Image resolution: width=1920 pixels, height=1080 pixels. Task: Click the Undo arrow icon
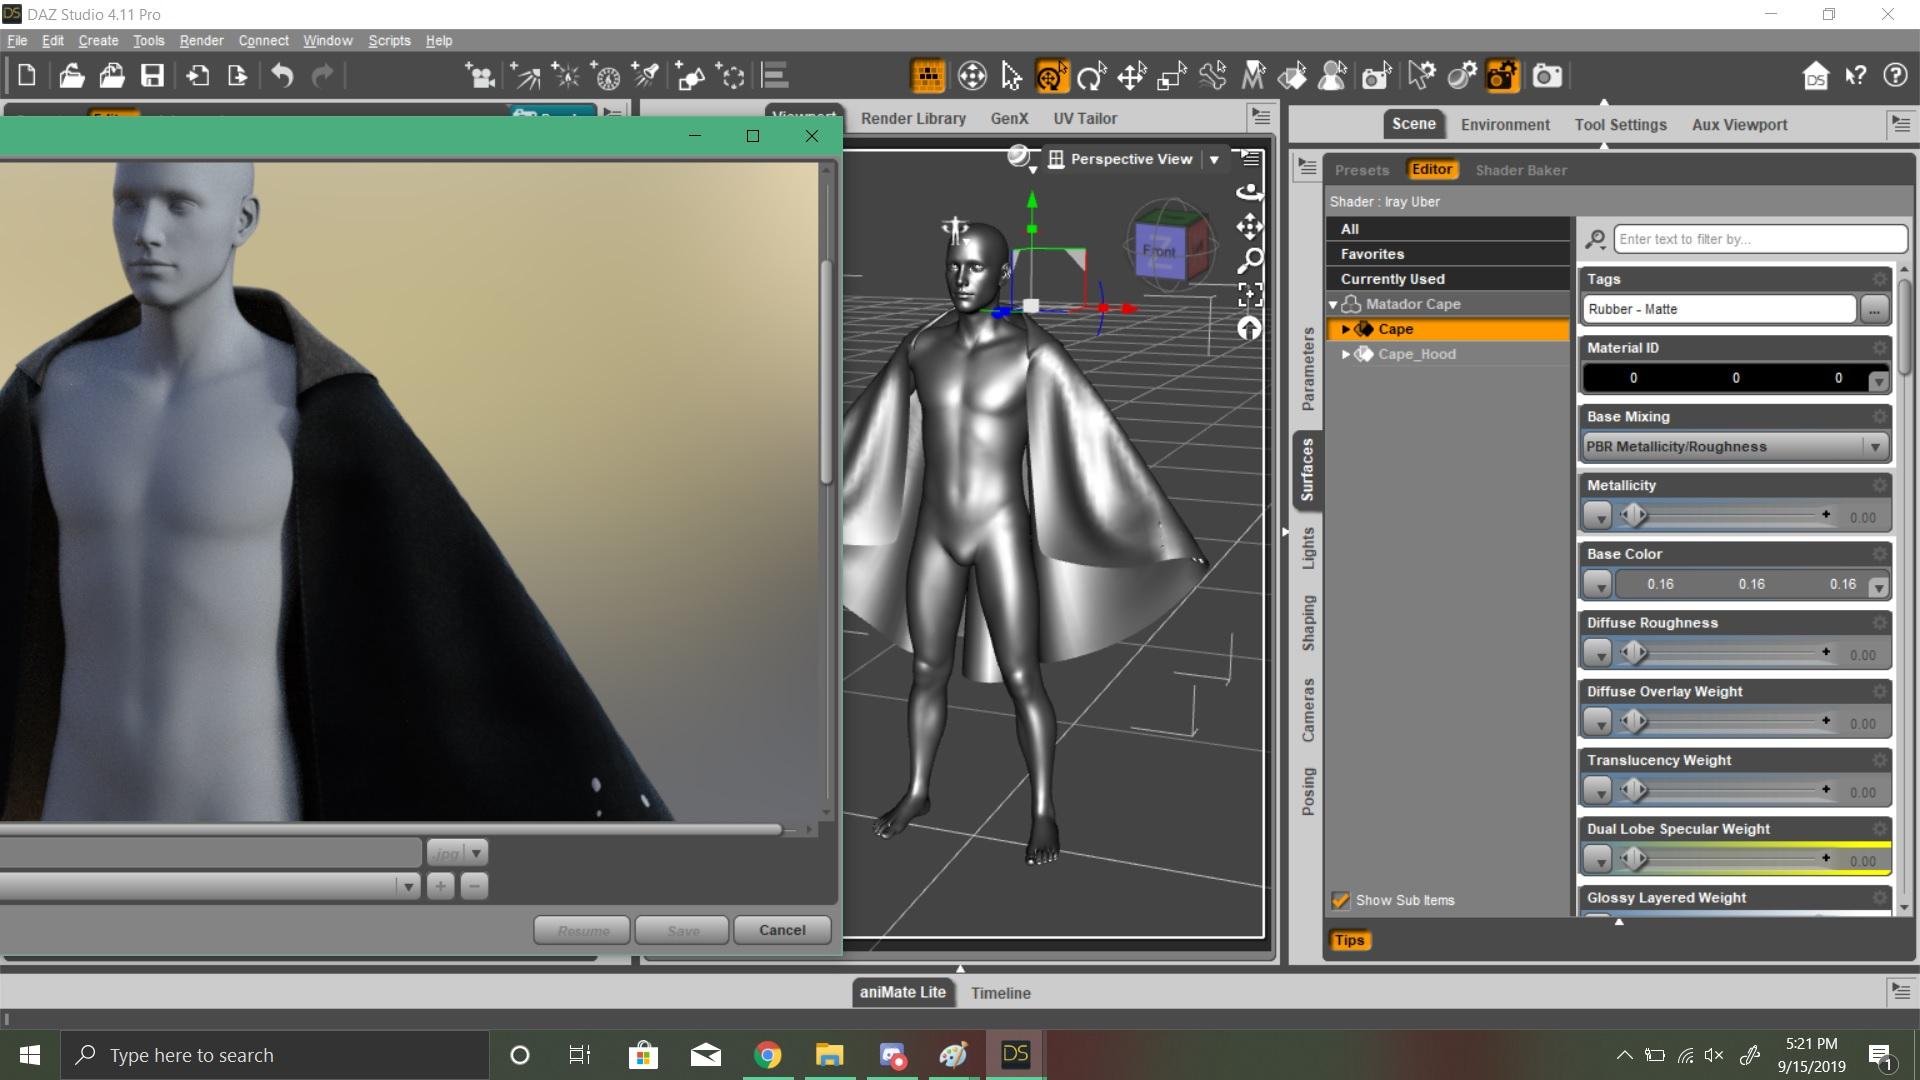[x=282, y=76]
